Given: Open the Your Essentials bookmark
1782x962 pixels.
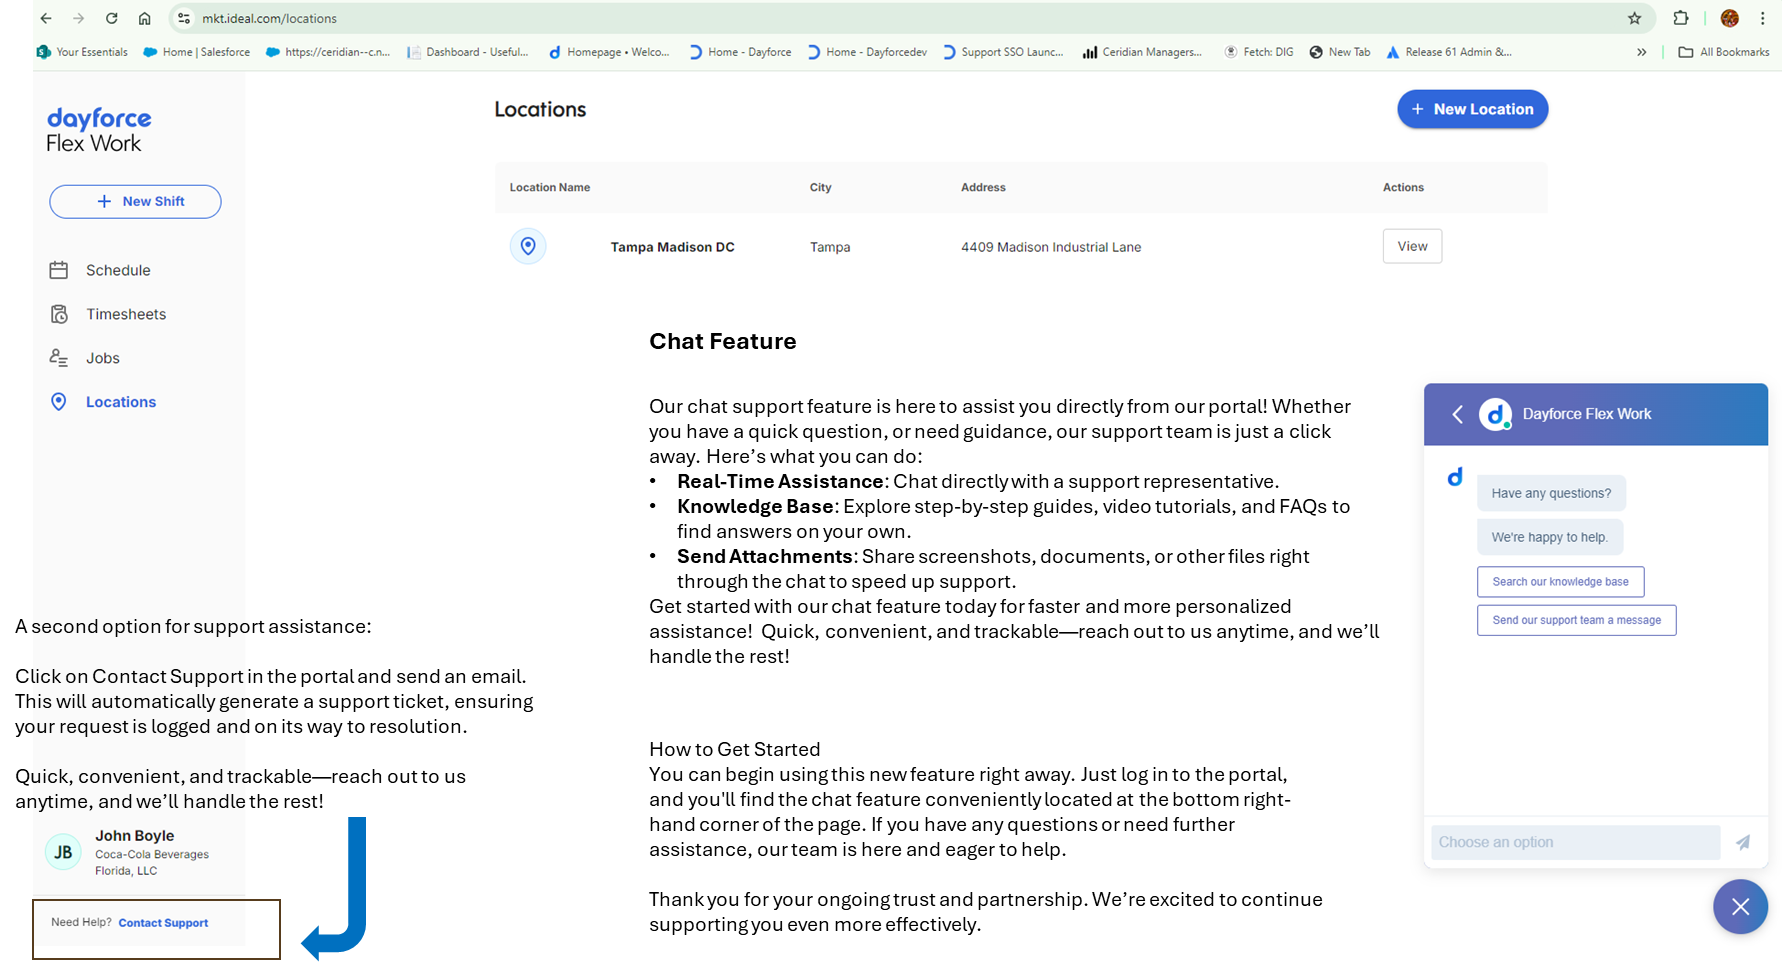Looking at the screenshot, I should [82, 52].
